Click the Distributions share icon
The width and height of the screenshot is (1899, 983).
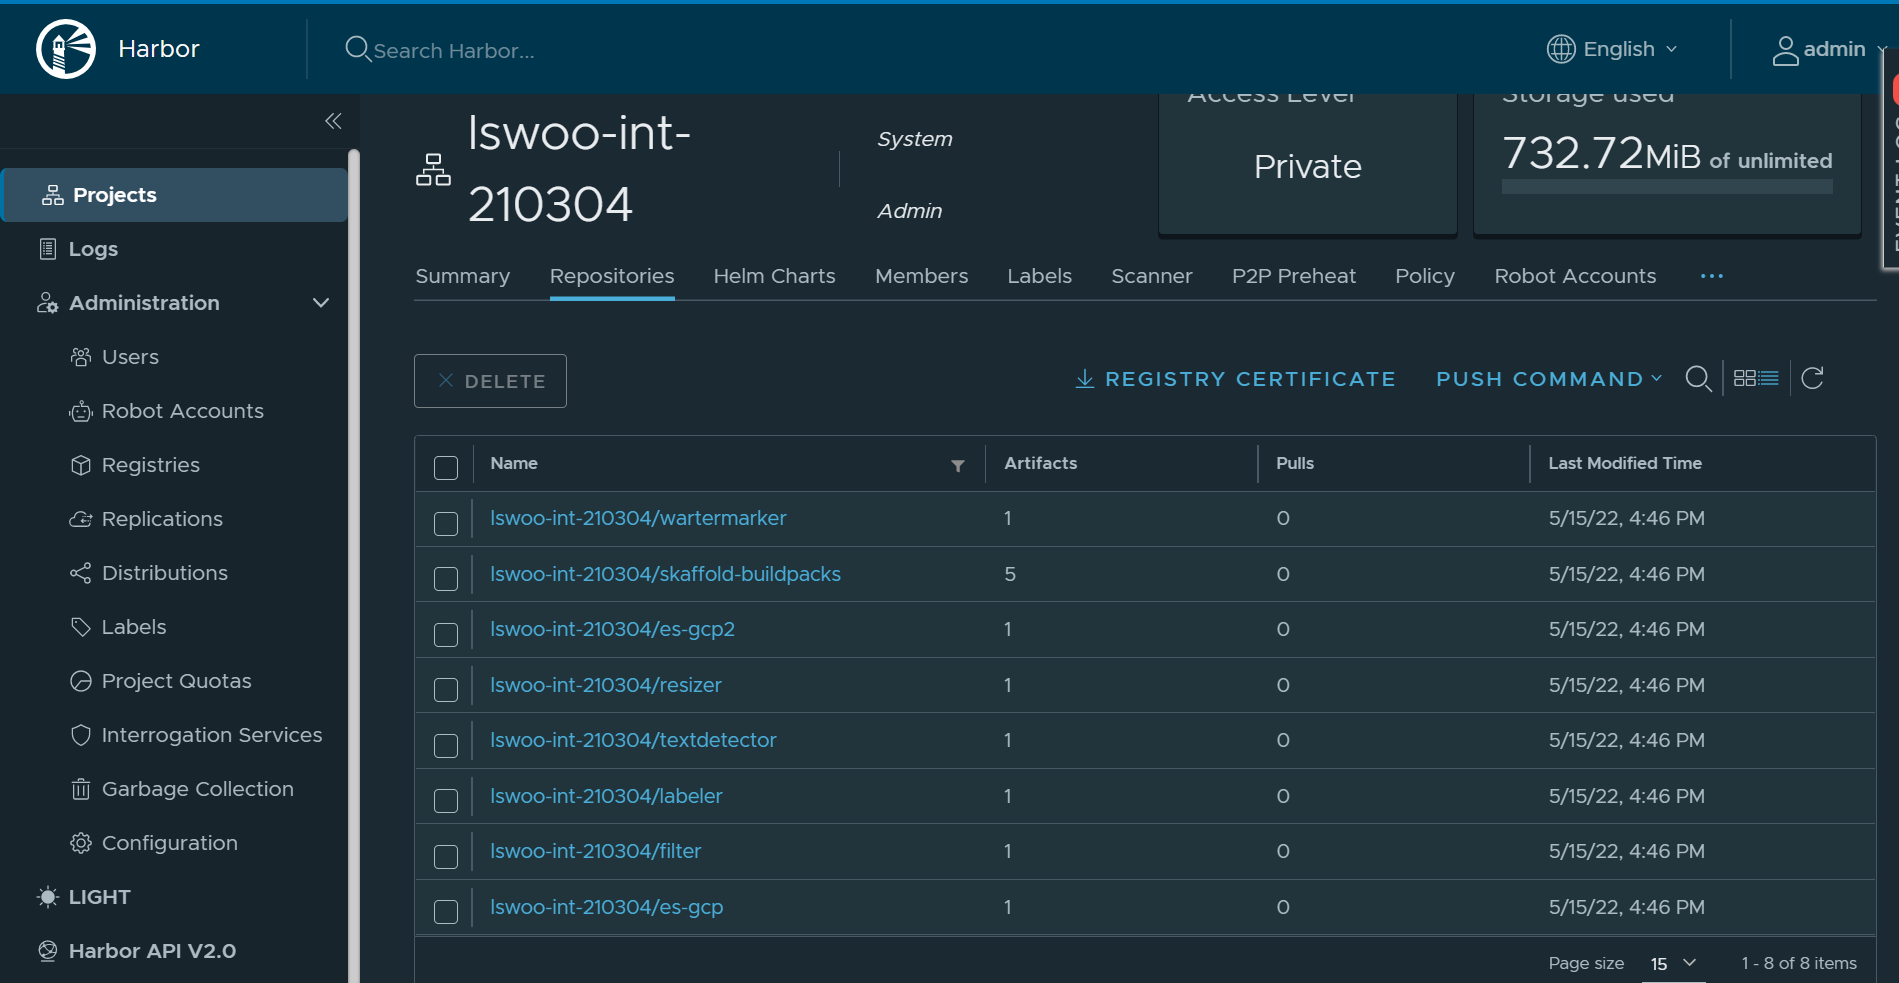[81, 573]
